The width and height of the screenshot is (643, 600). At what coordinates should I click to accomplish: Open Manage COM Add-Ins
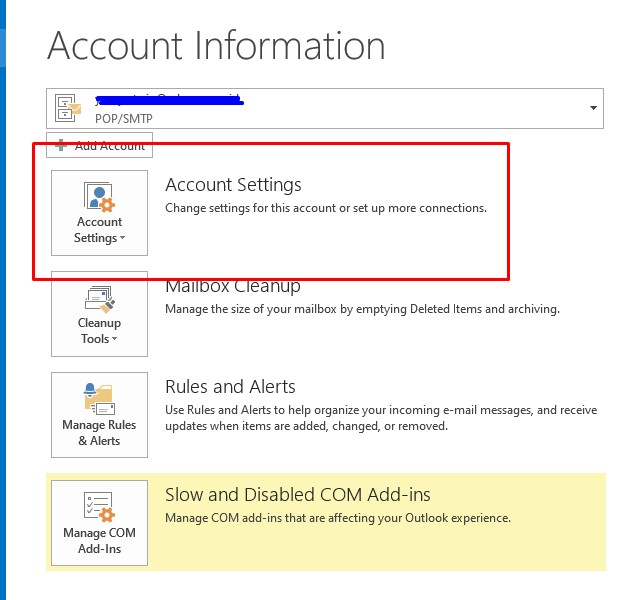99,523
